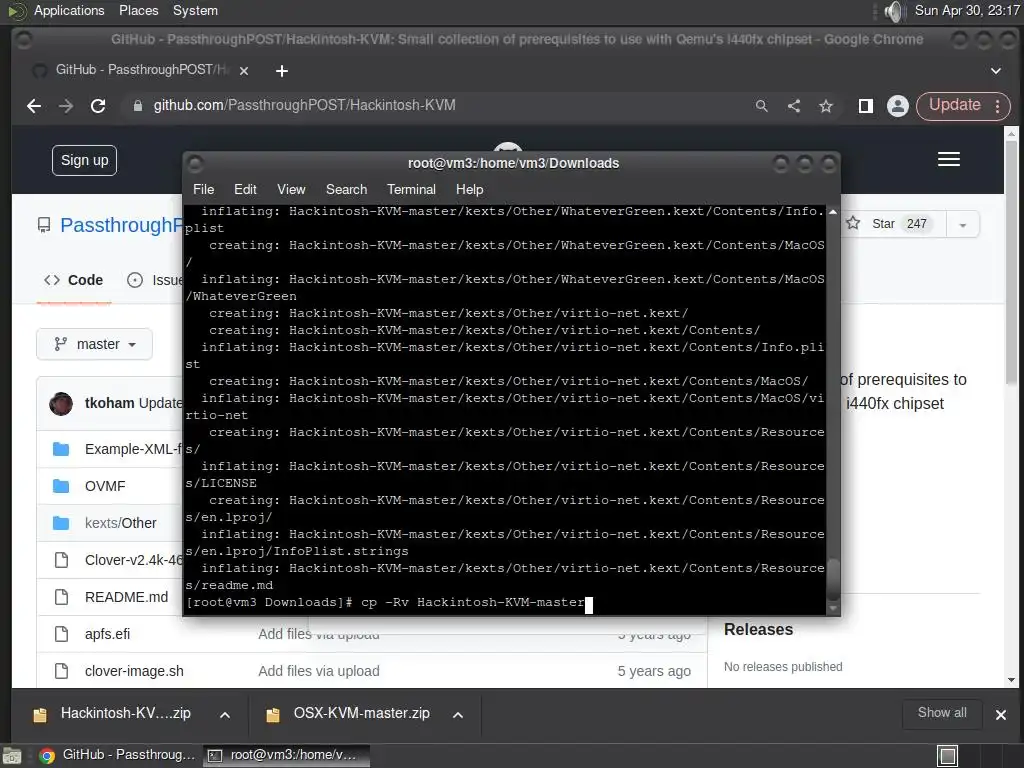Click Chrome forward arrow
The height and width of the screenshot is (768, 1024).
[66, 106]
